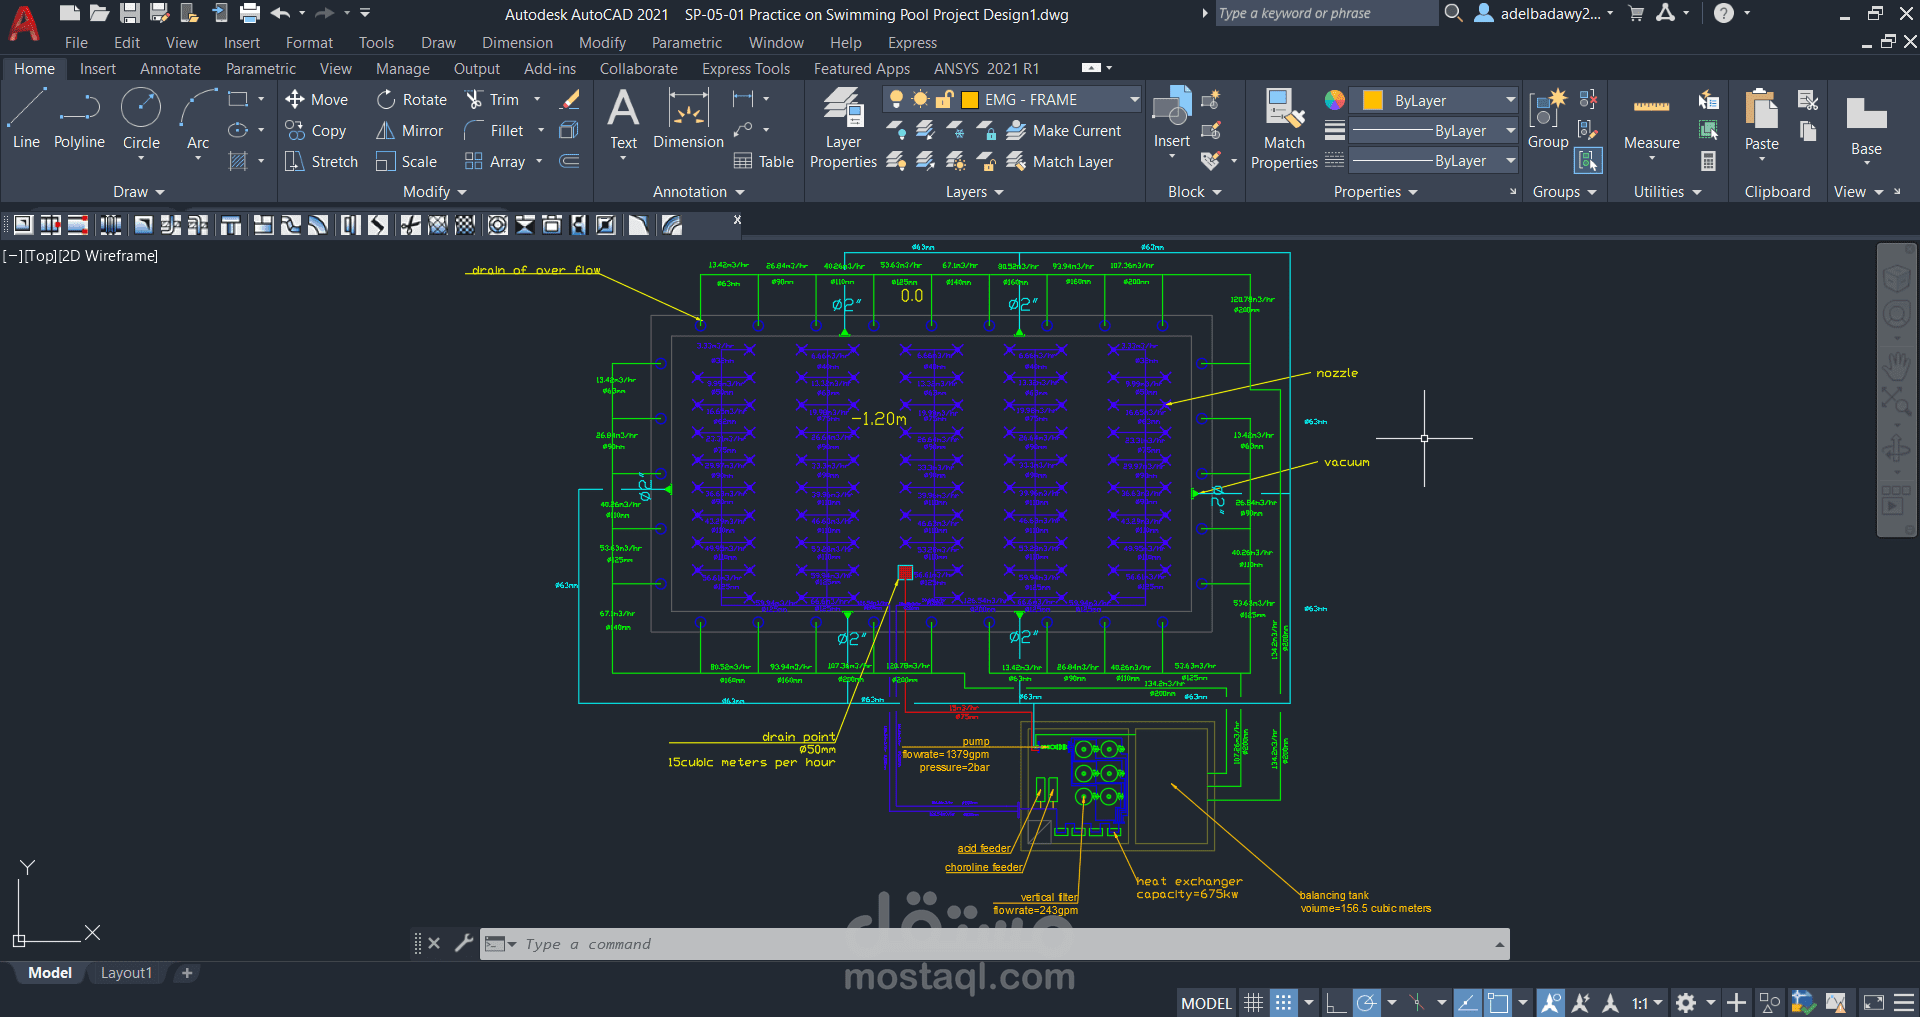Switch to the Annotate ribbon tab

point(170,69)
